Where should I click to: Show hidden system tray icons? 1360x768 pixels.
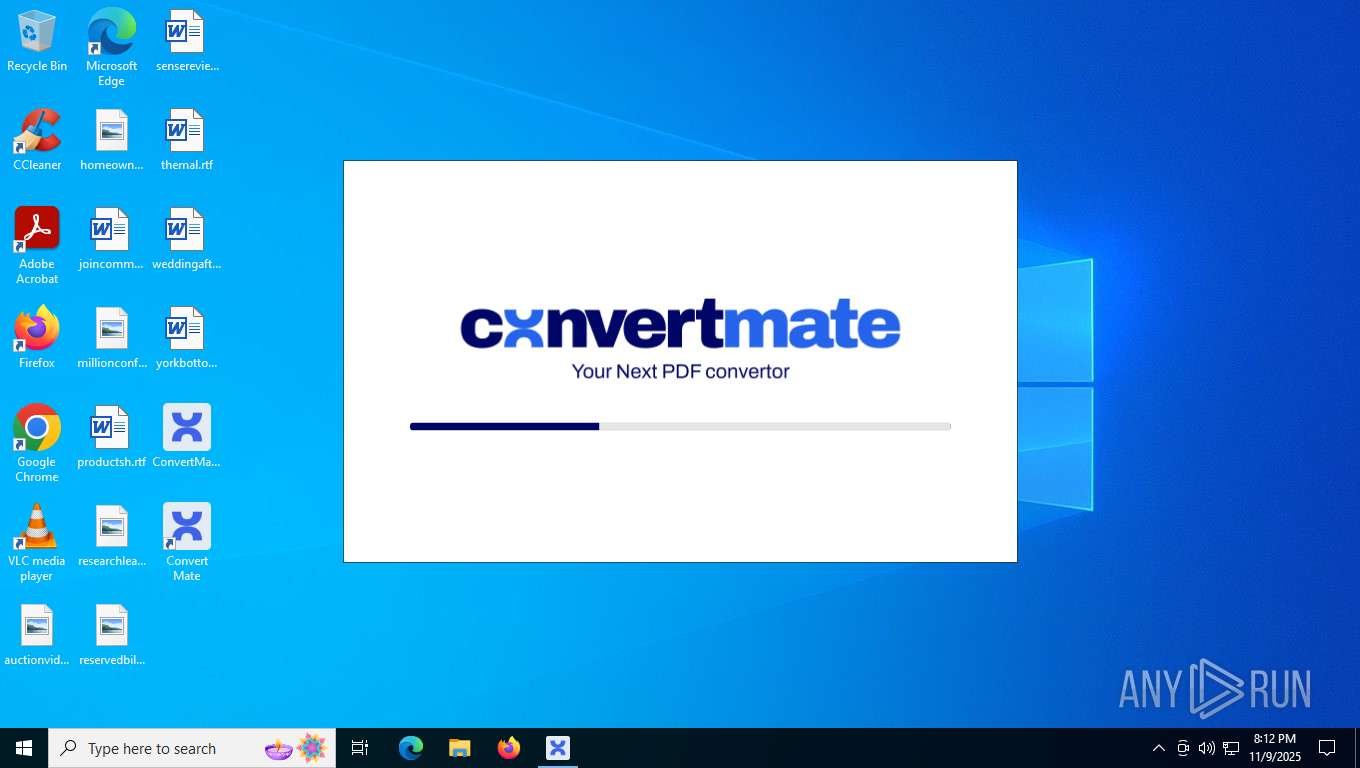click(x=1158, y=748)
